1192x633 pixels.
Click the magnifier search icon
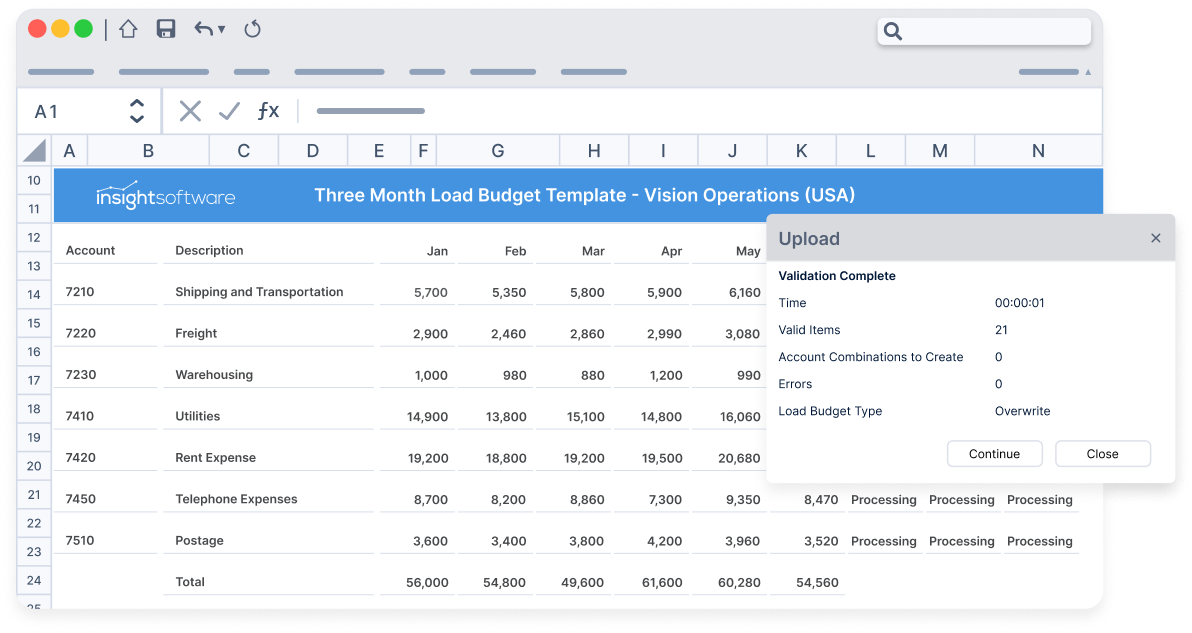[x=893, y=31]
